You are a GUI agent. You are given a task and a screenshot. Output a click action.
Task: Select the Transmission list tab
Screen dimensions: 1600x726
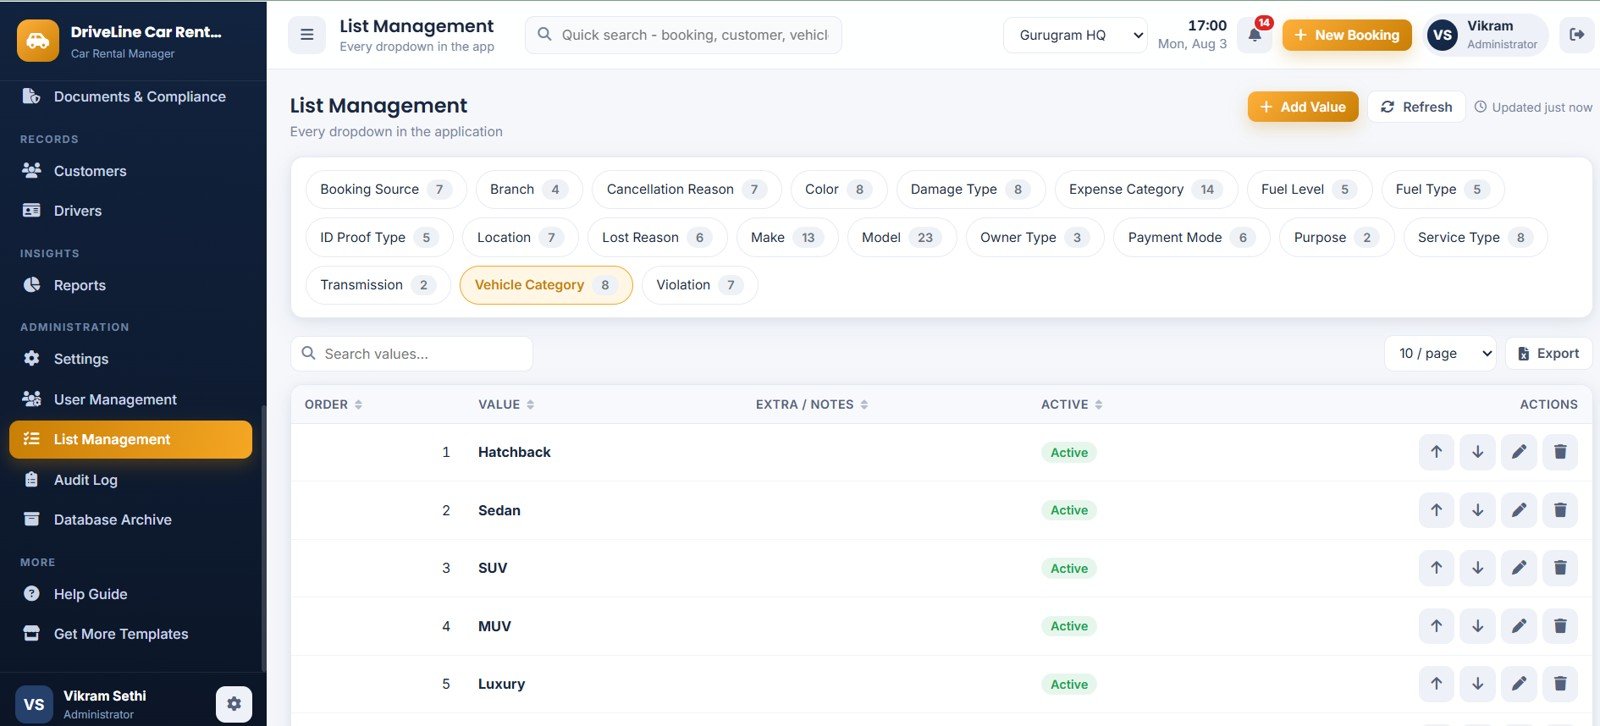pos(378,285)
